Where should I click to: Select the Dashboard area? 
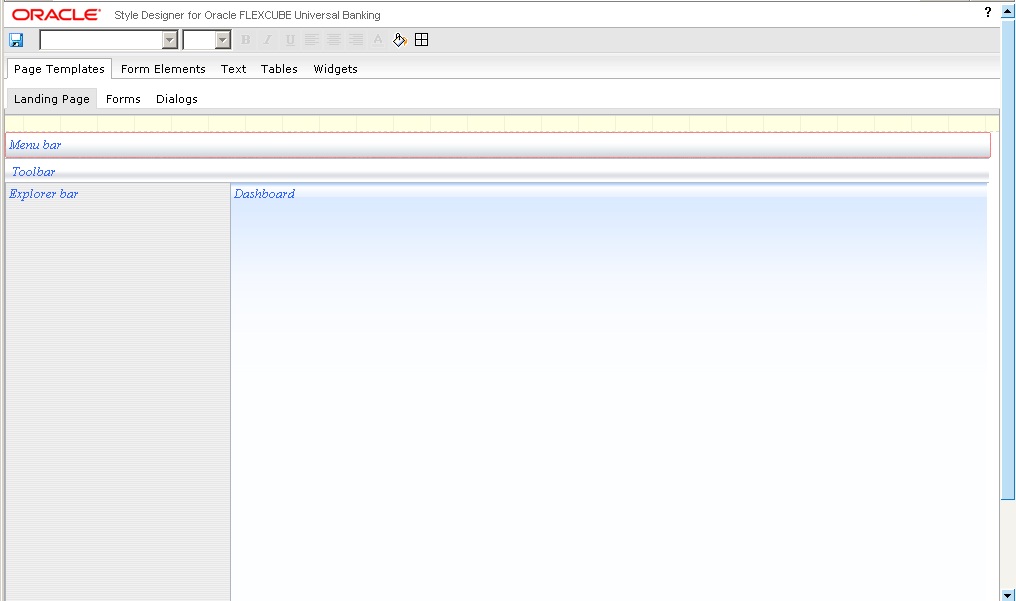pyautogui.click(x=609, y=392)
